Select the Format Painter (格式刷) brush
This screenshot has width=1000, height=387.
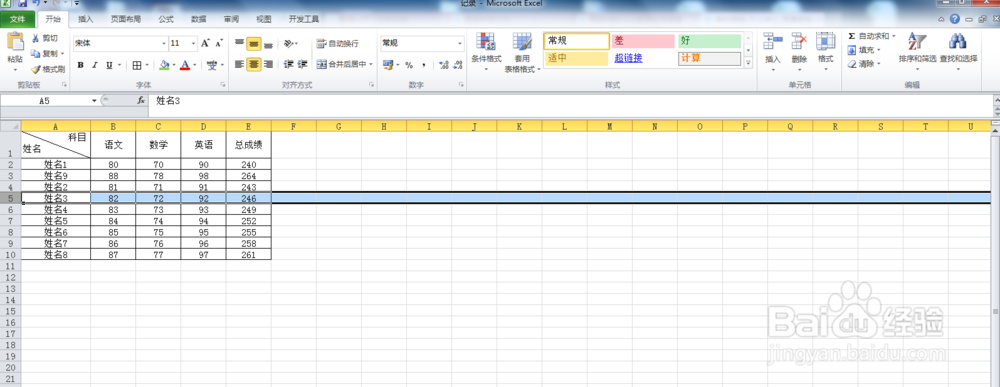click(x=36, y=69)
